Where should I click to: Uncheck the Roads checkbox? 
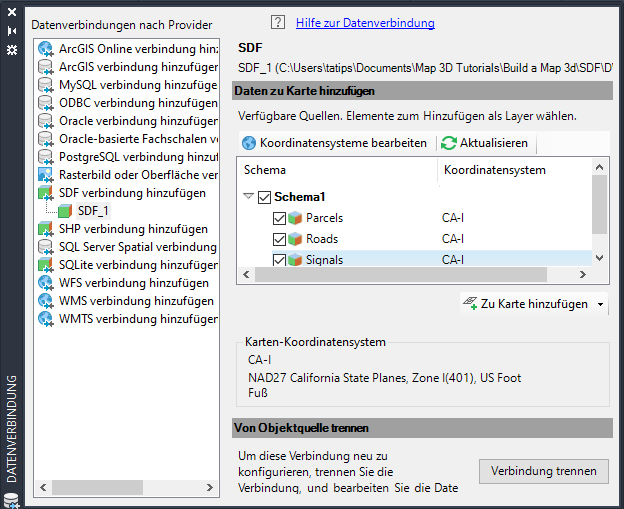point(279,239)
